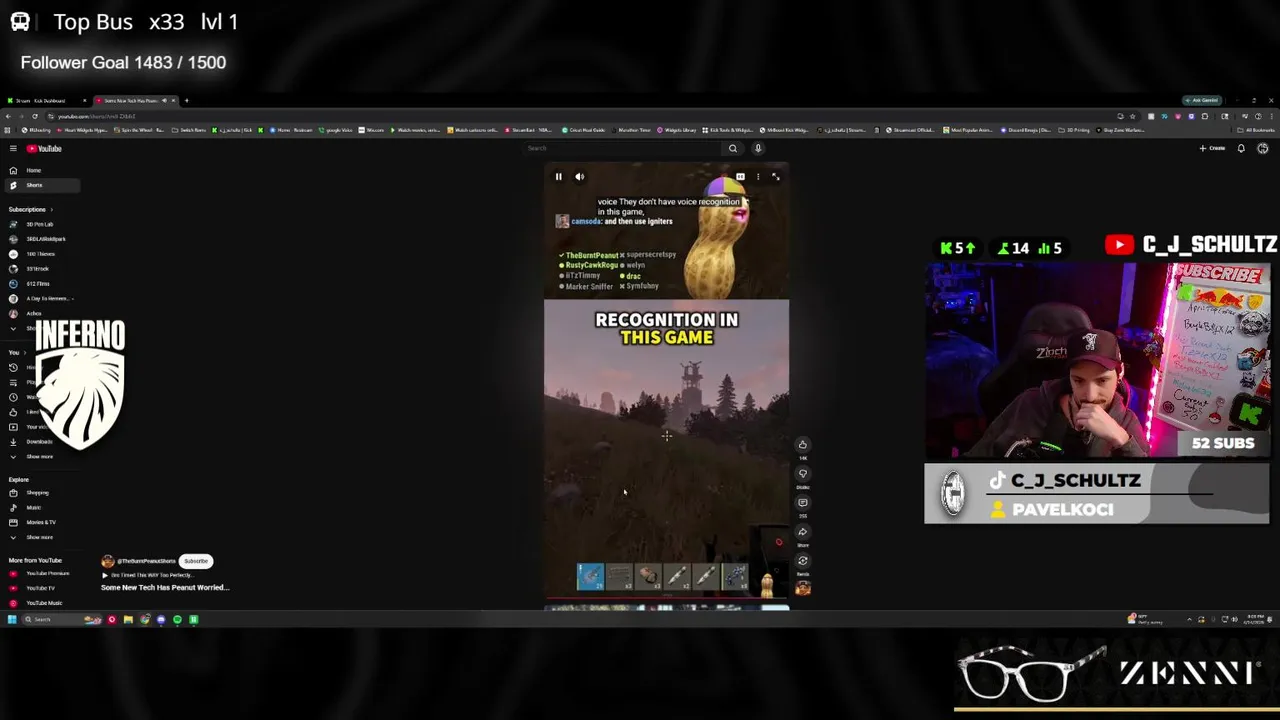Subscribe to TheBurntPeanutShorts channel

196,561
